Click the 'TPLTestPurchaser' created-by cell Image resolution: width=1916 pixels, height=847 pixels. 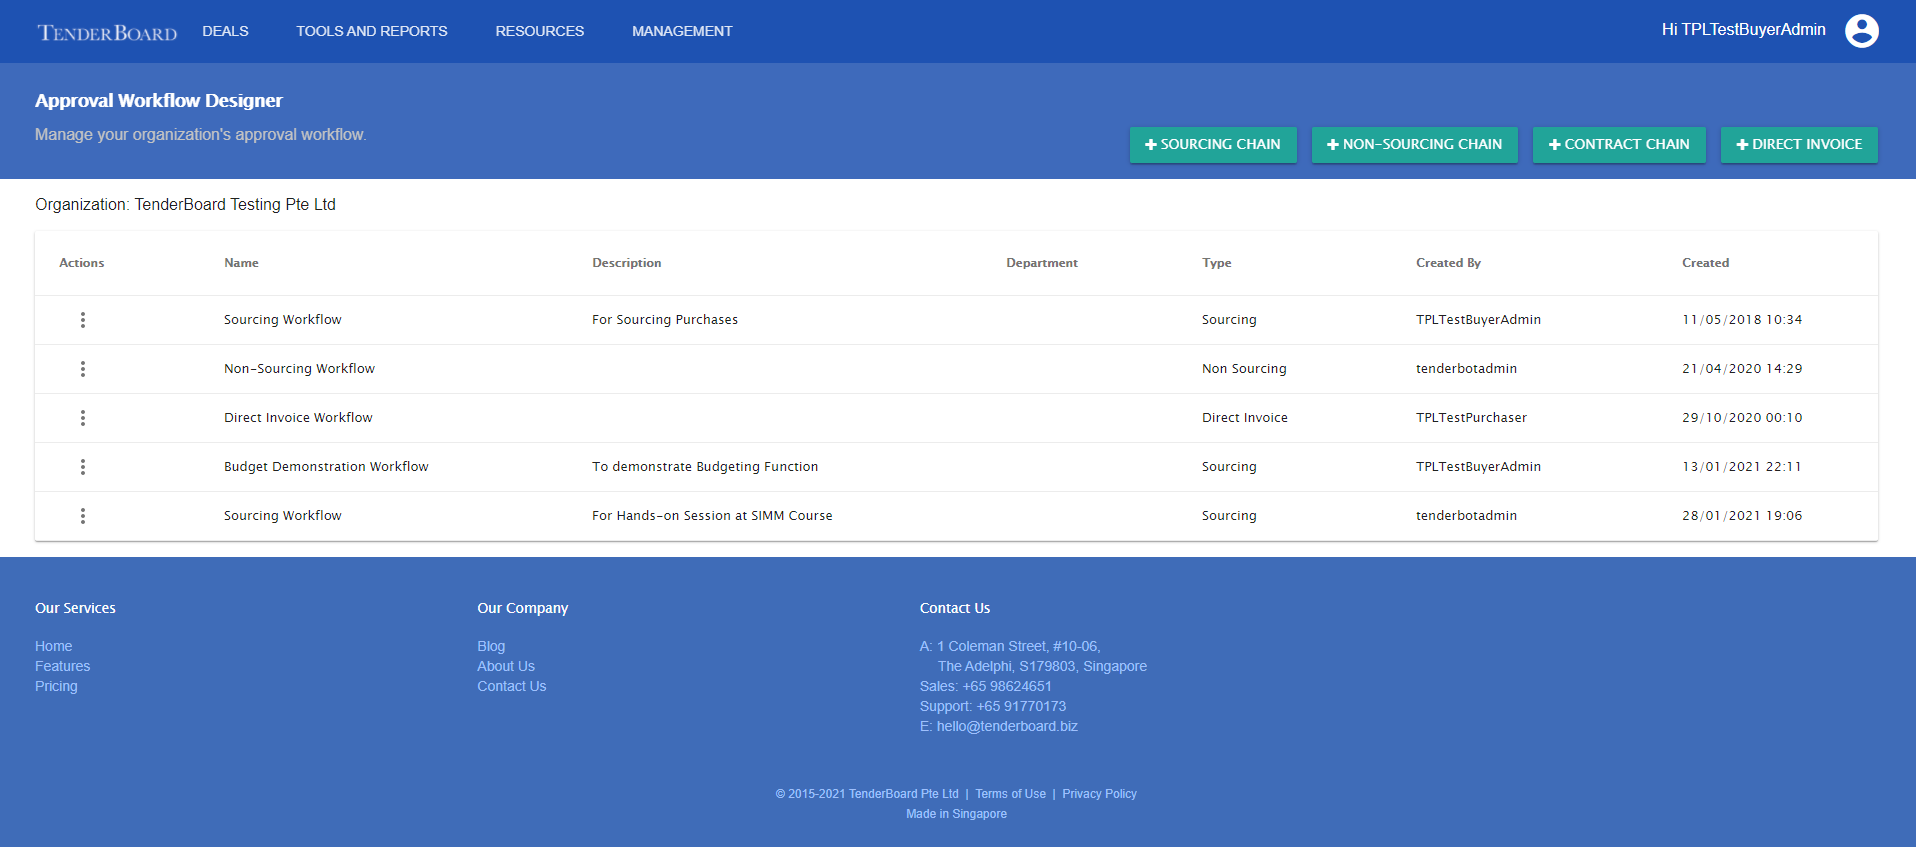coord(1471,418)
